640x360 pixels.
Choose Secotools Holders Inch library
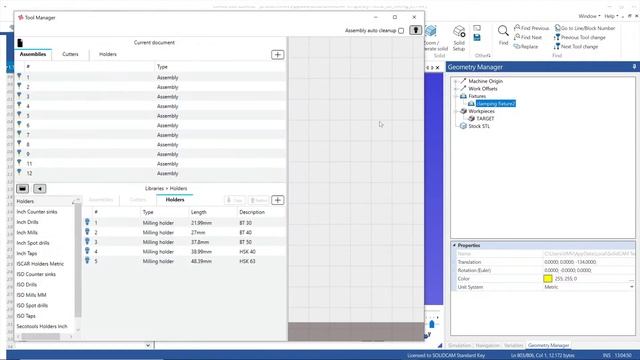pos(42,326)
